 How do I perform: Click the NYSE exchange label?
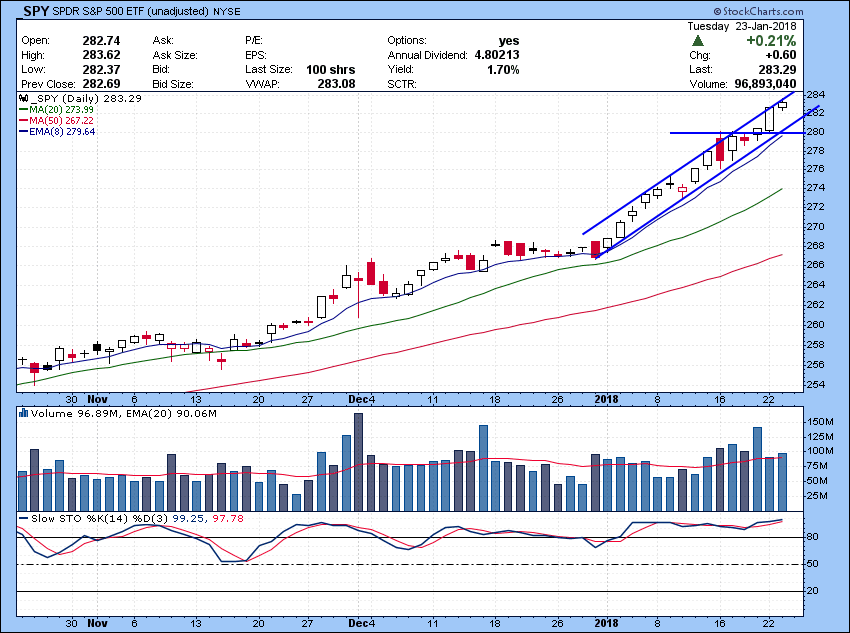(x=227, y=11)
